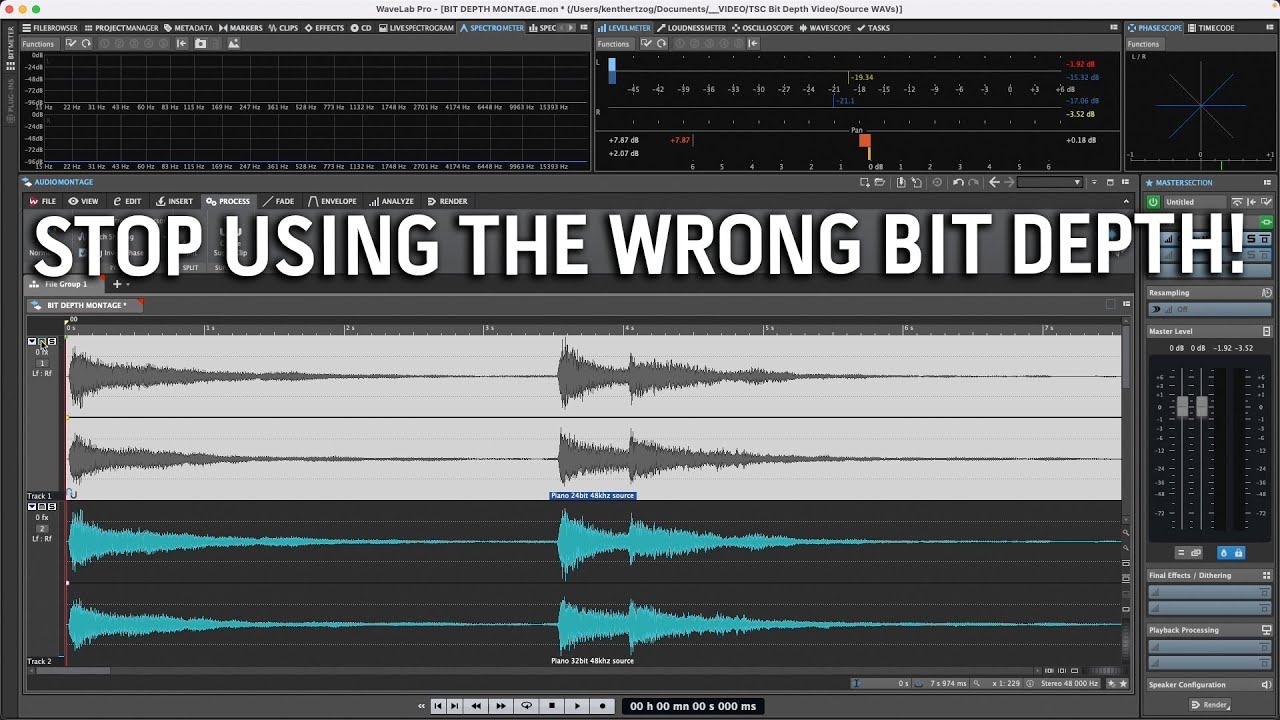The height and width of the screenshot is (720, 1280).
Task: Open the Markers tool window
Action: (x=242, y=28)
